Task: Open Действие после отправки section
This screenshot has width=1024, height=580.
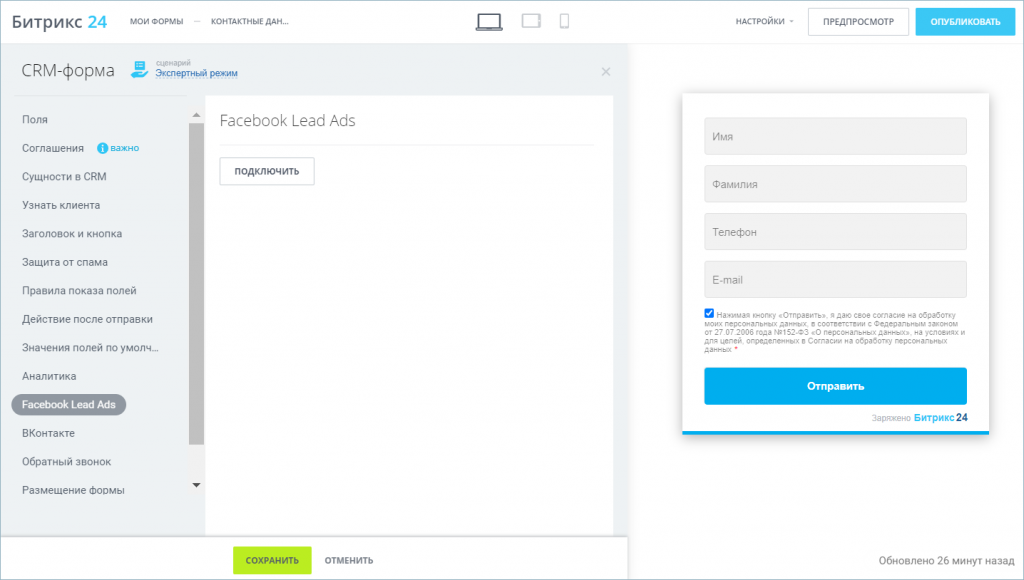Action: [x=88, y=319]
